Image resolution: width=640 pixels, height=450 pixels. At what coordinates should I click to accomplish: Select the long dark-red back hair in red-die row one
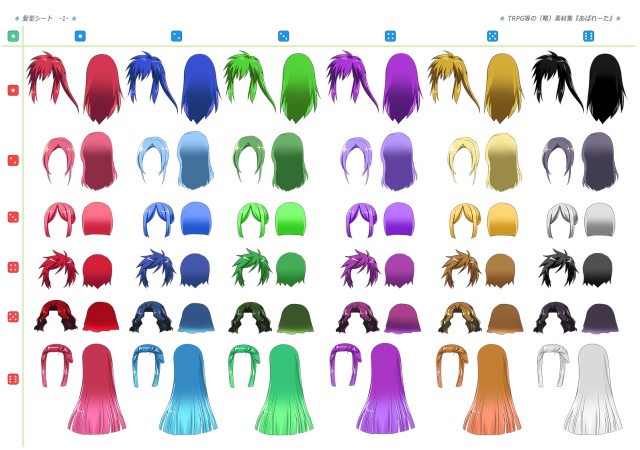pyautogui.click(x=103, y=88)
